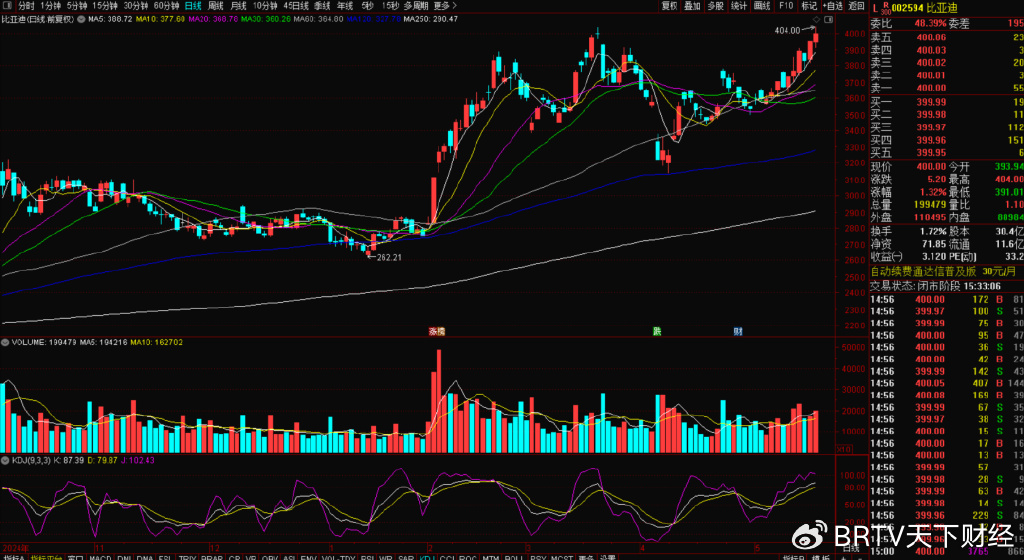The width and height of the screenshot is (1024, 560).
Task: Click the green 跌 marker under the chart
Action: 657,331
